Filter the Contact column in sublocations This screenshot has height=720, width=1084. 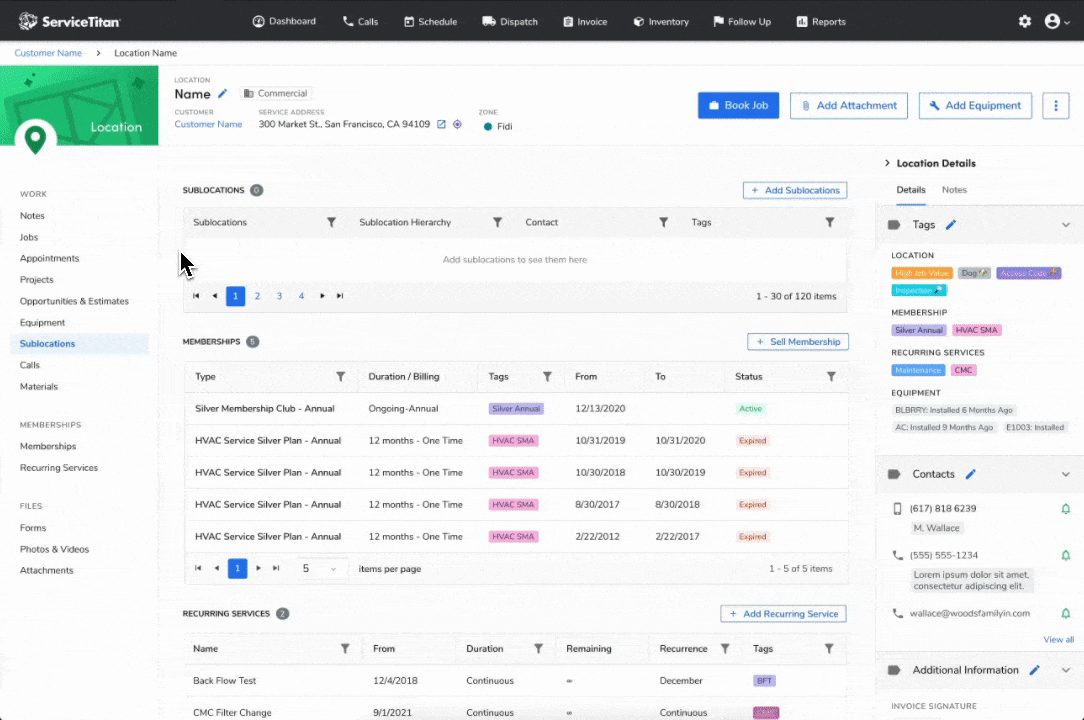click(x=663, y=222)
